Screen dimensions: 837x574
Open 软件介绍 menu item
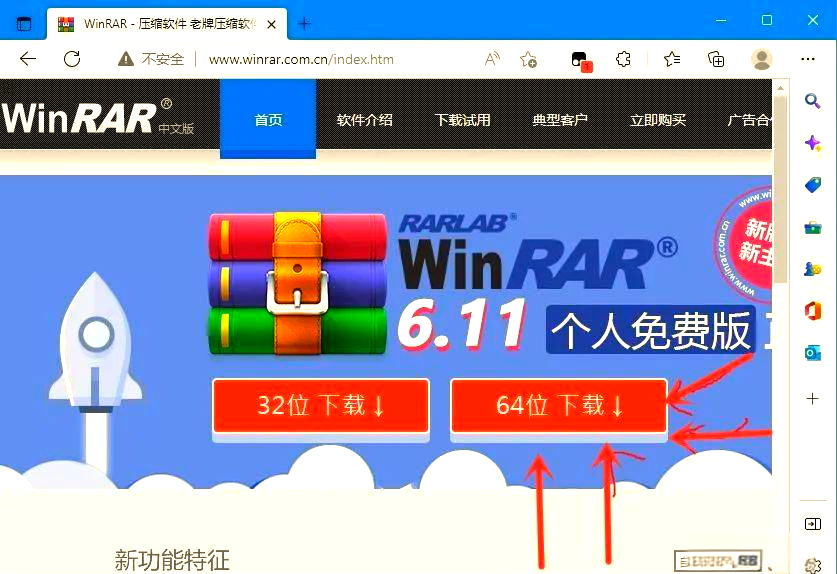tap(365, 120)
